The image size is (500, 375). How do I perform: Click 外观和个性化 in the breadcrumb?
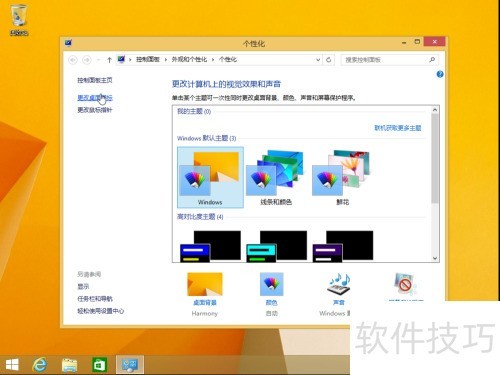click(189, 60)
